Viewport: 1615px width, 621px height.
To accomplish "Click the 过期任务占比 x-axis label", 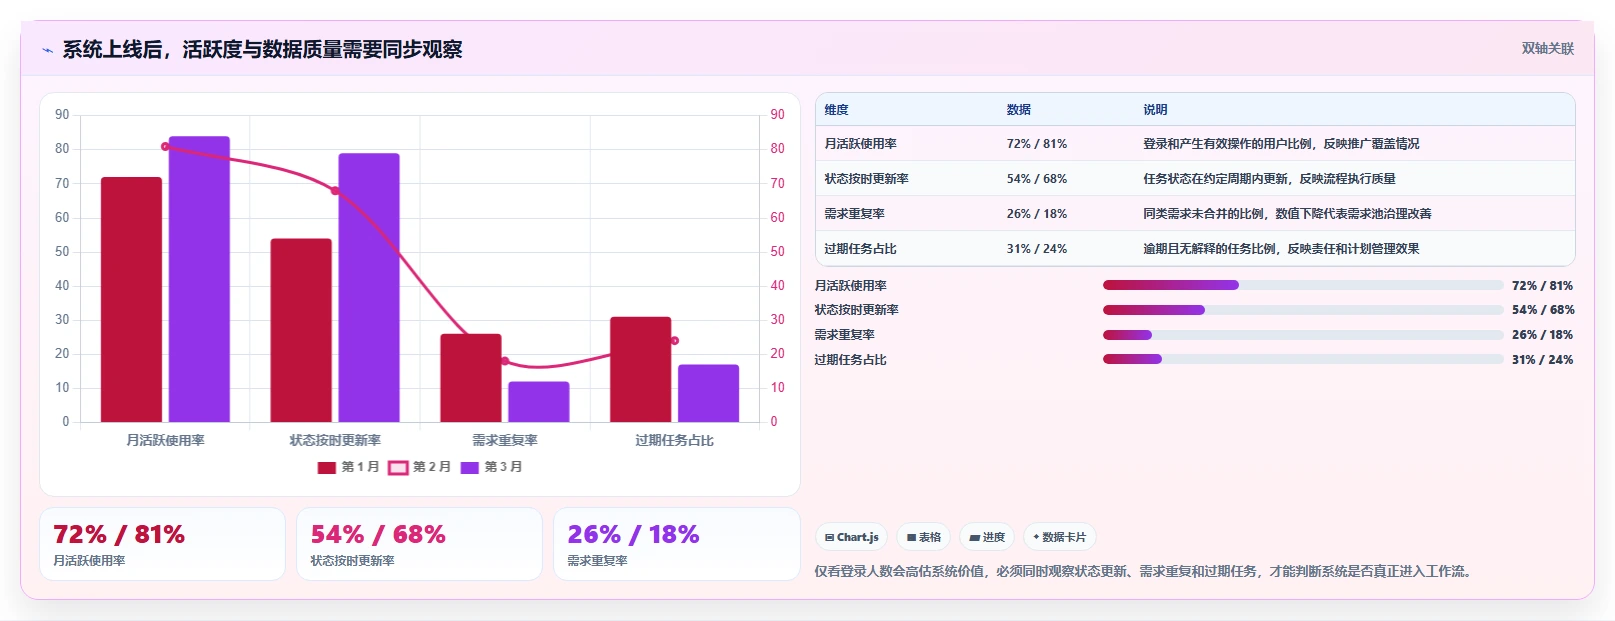I will pos(675,440).
